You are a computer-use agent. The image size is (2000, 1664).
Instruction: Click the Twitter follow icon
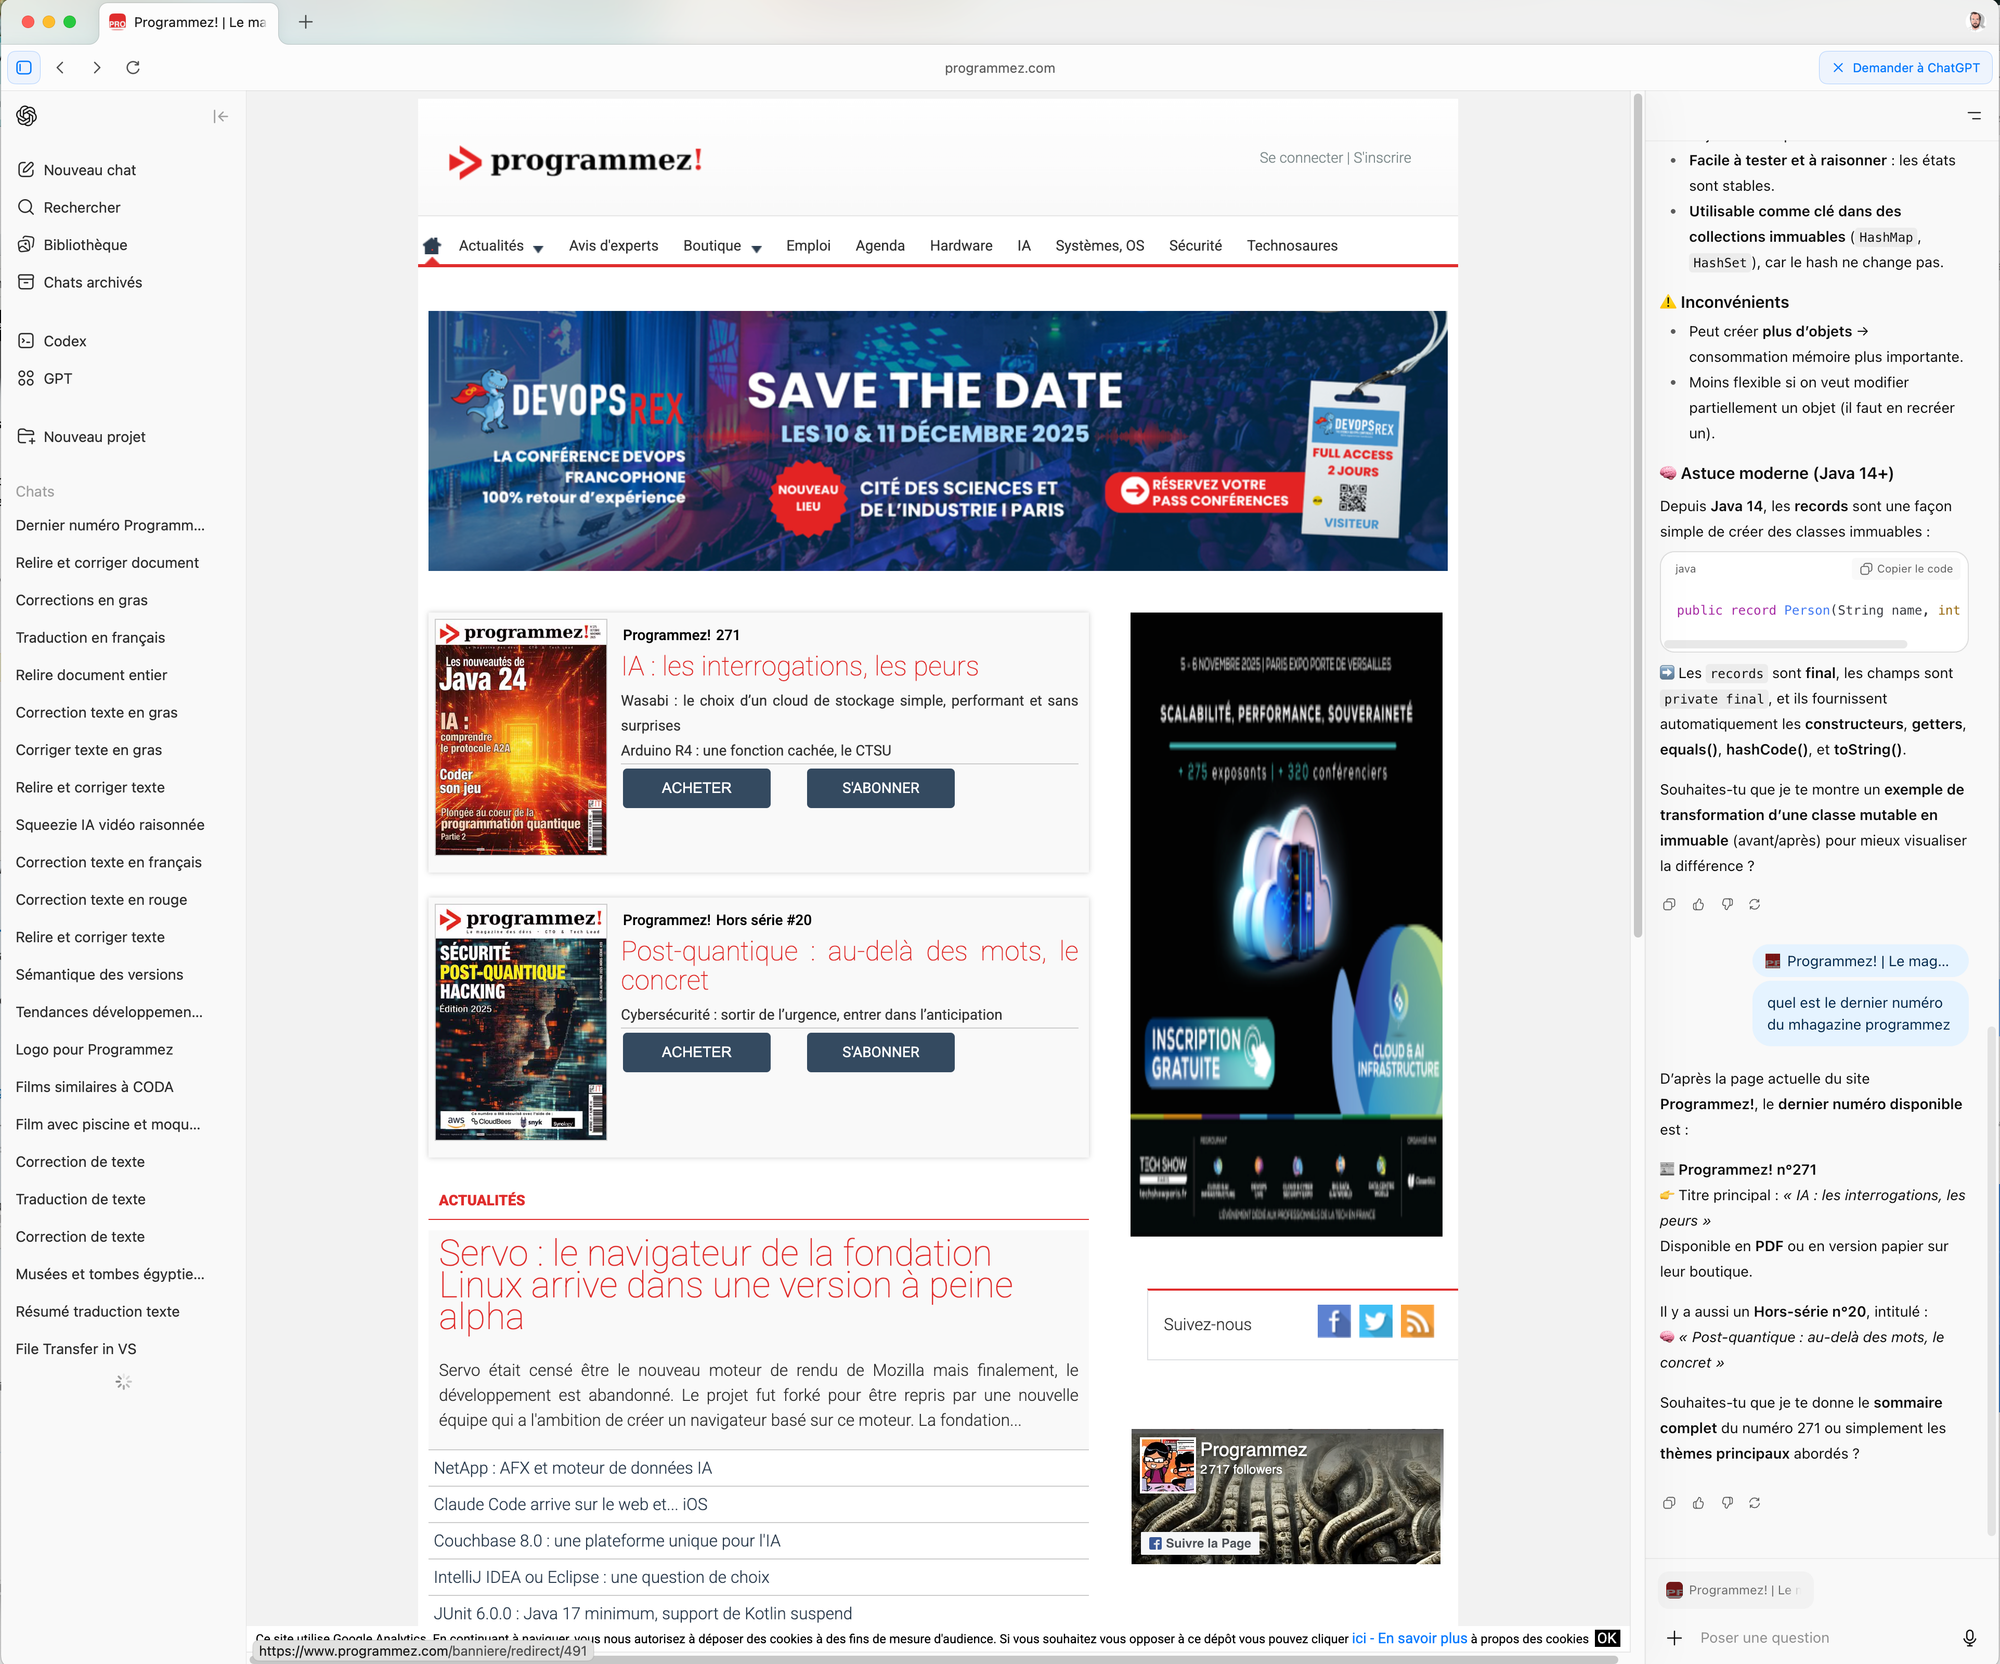point(1375,1322)
